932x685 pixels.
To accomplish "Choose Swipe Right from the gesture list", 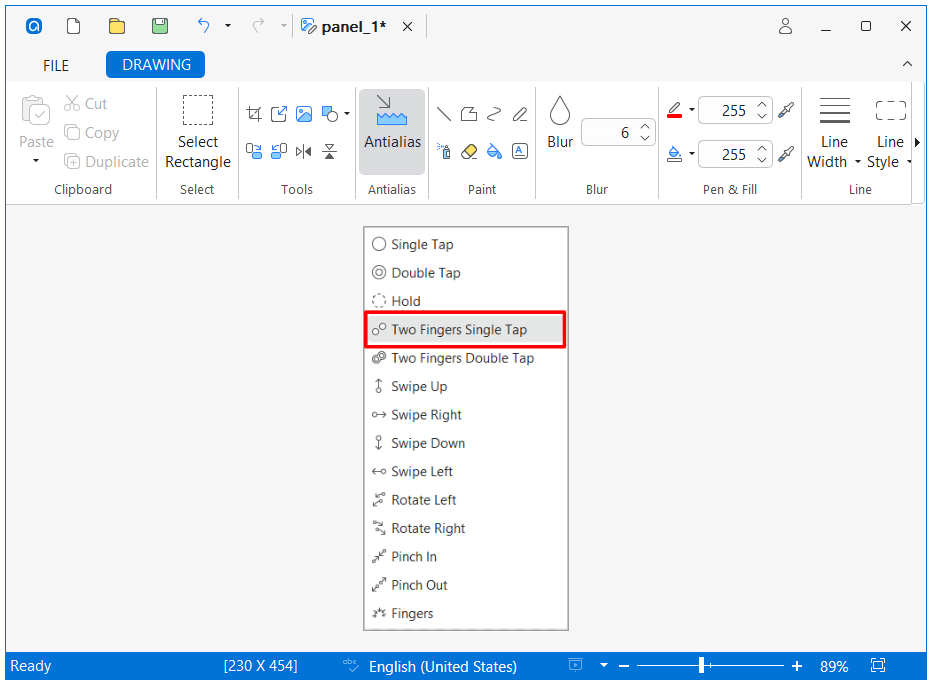I will 426,415.
